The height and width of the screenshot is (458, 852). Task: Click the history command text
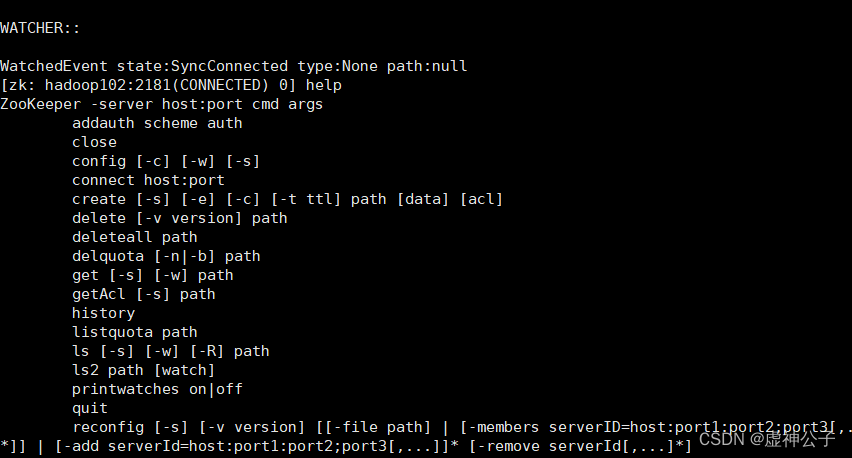pyautogui.click(x=103, y=313)
